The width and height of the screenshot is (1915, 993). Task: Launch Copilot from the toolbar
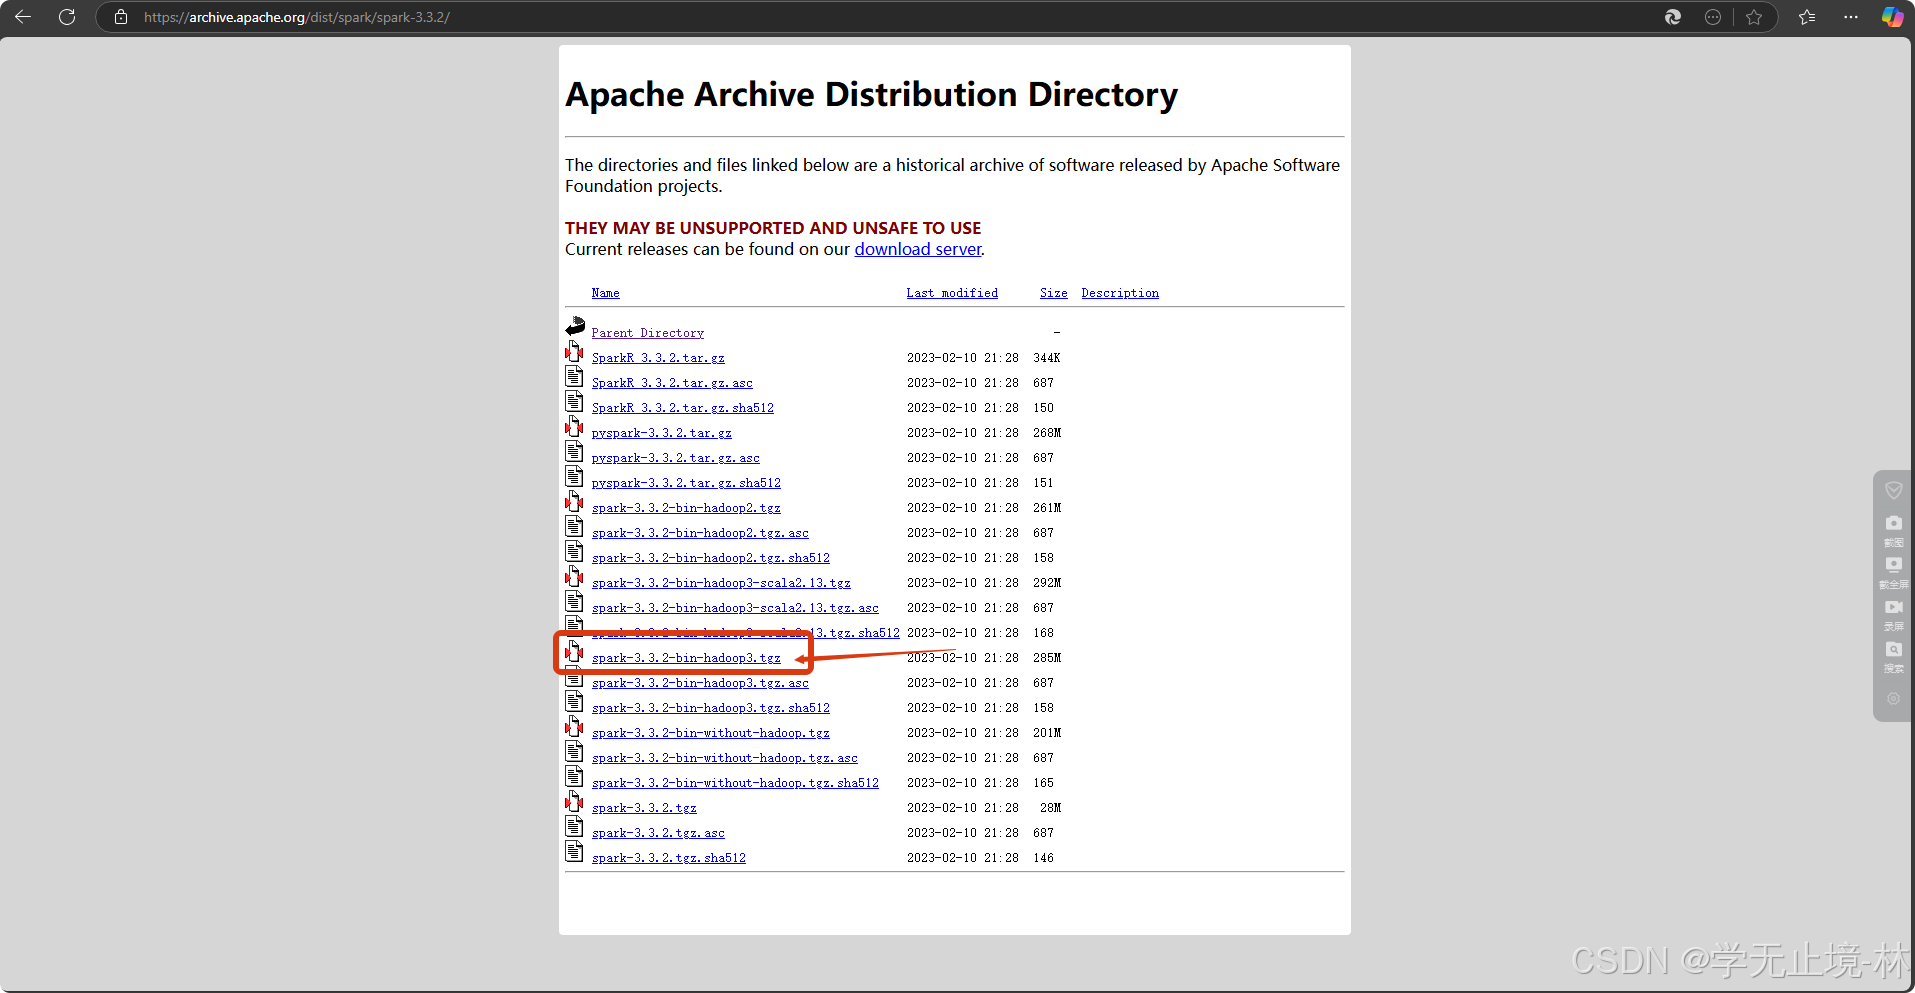point(1892,17)
